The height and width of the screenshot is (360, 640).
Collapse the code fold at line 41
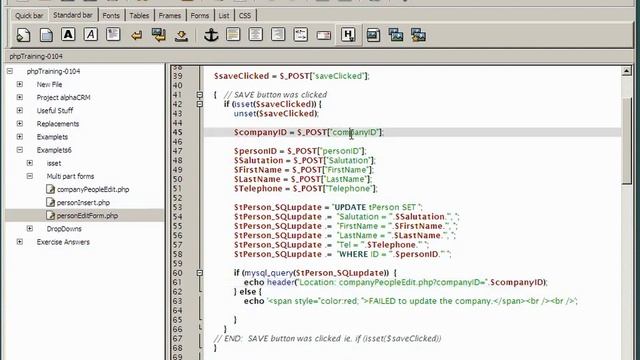click(x=200, y=95)
